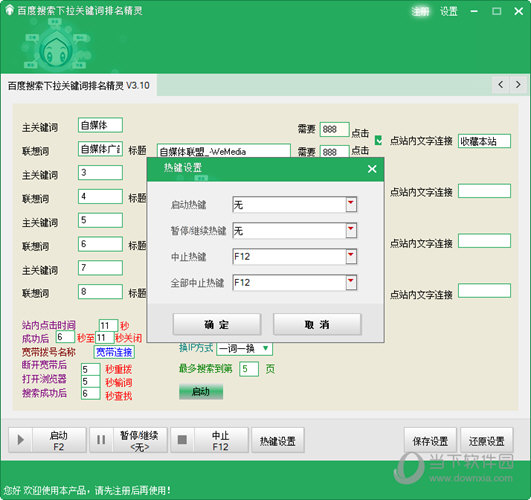Click the 联想词 field containing 6
Image resolution: width=531 pixels, height=500 pixels.
(x=100, y=244)
